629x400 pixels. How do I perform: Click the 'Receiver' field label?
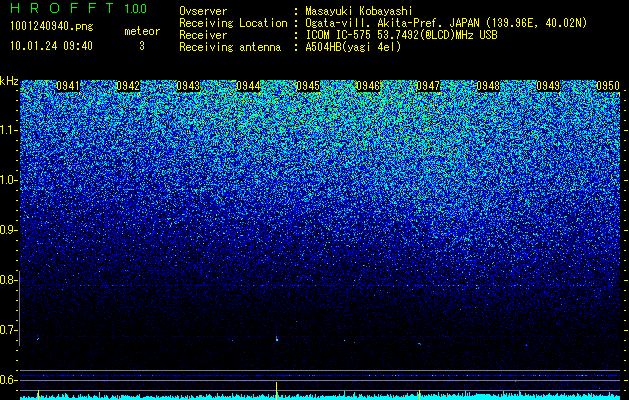point(203,35)
